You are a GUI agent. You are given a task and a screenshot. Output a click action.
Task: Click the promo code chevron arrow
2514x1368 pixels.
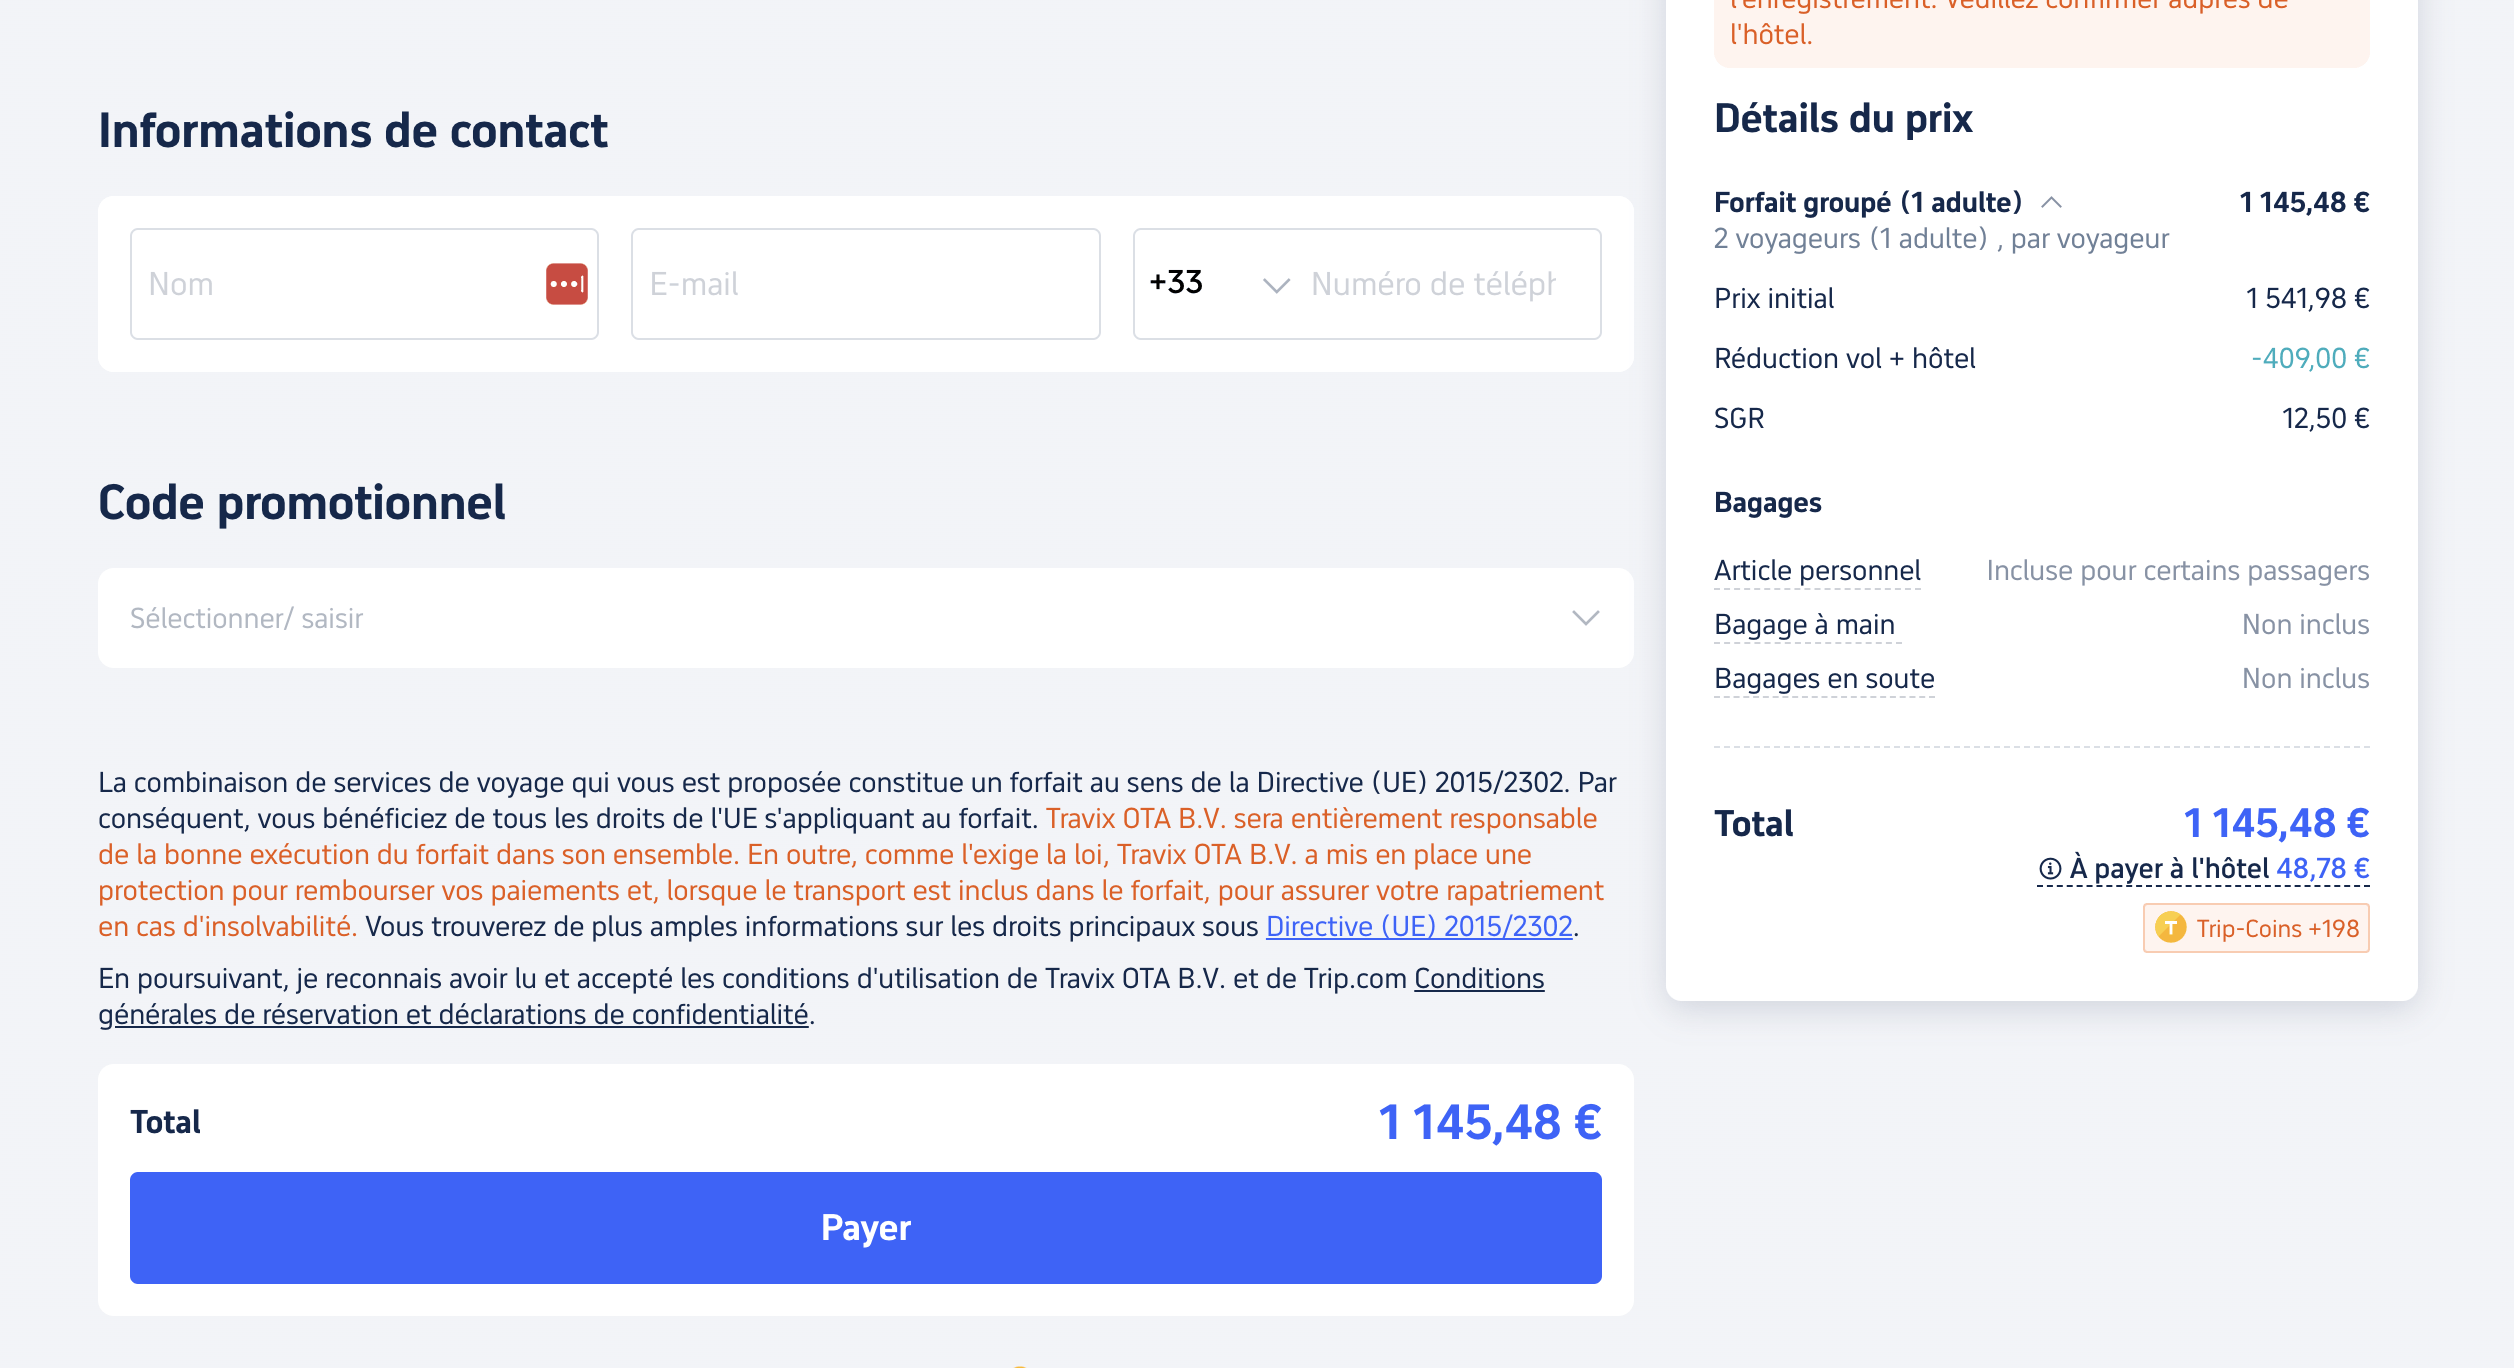(x=1585, y=618)
